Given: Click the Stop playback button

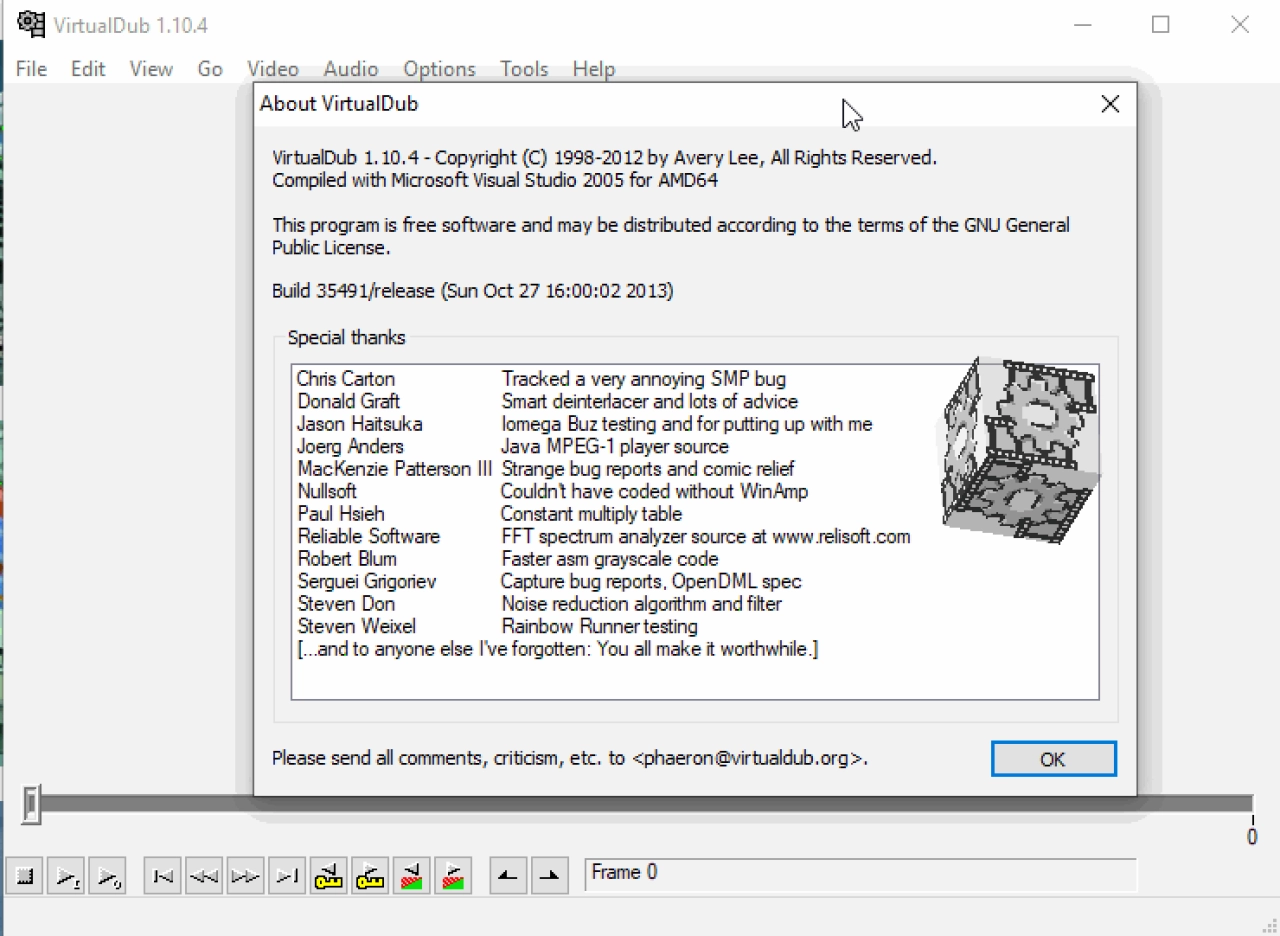Looking at the screenshot, I should (25, 876).
